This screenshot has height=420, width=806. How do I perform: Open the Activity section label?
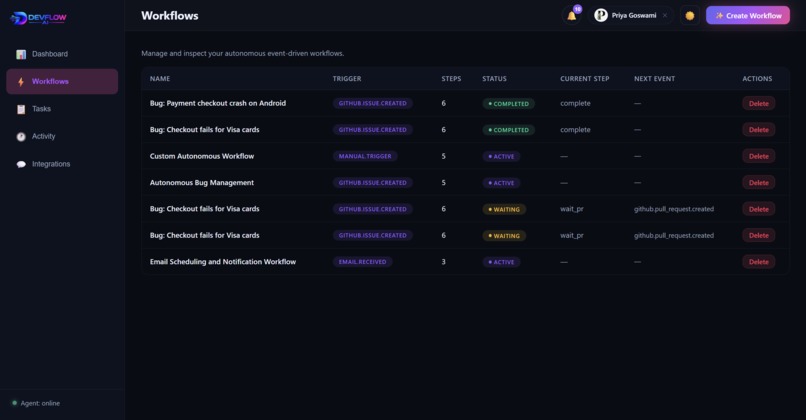[x=43, y=136]
